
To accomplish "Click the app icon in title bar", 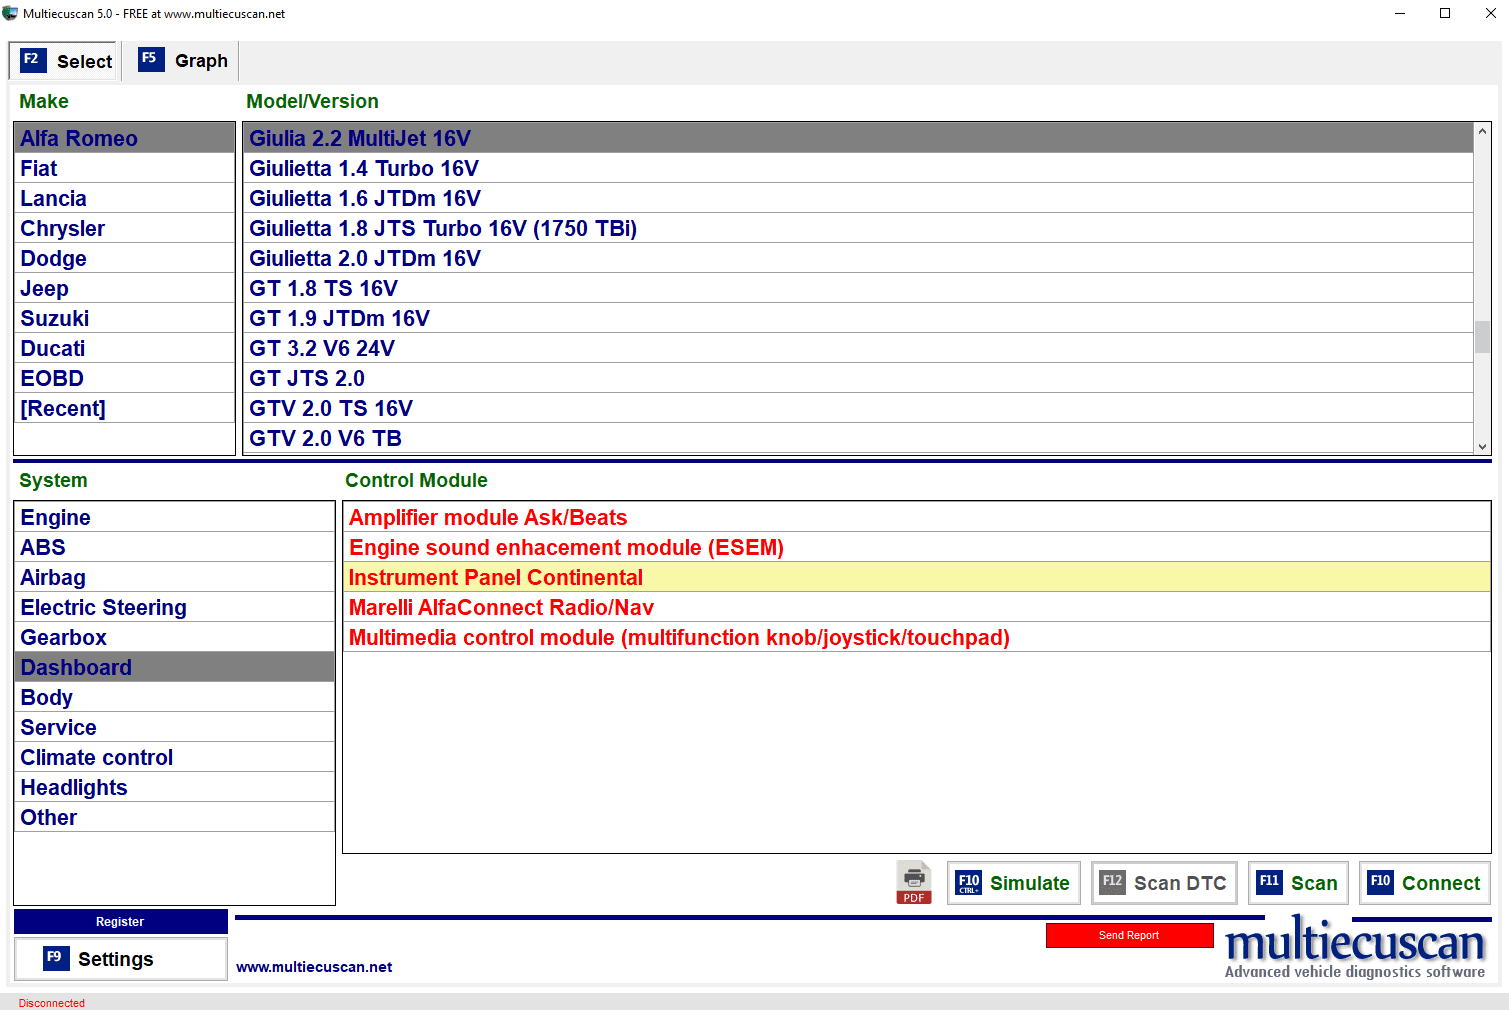I will (10, 13).
